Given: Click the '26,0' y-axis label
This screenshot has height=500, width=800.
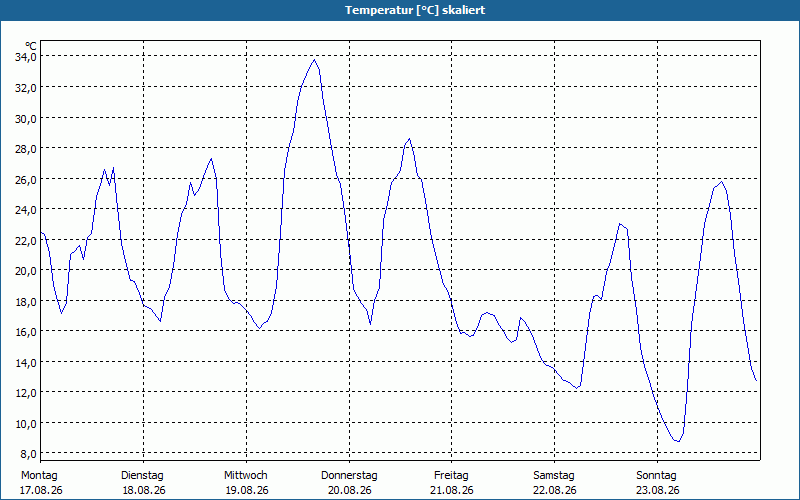Looking at the screenshot, I should click(x=25, y=179).
